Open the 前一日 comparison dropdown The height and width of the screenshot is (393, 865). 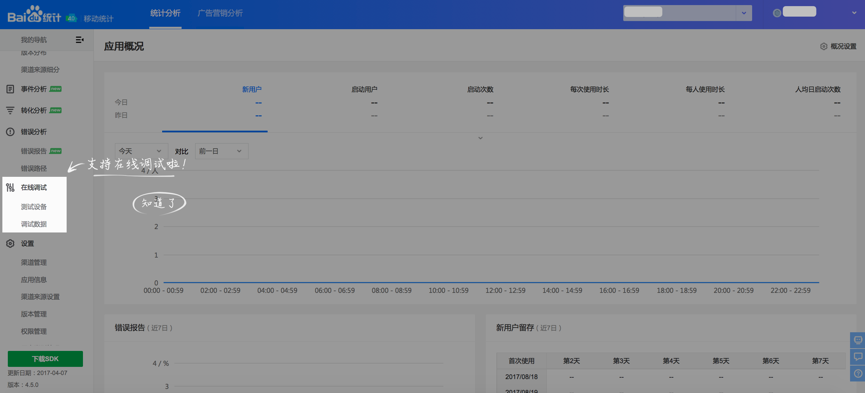tap(222, 151)
